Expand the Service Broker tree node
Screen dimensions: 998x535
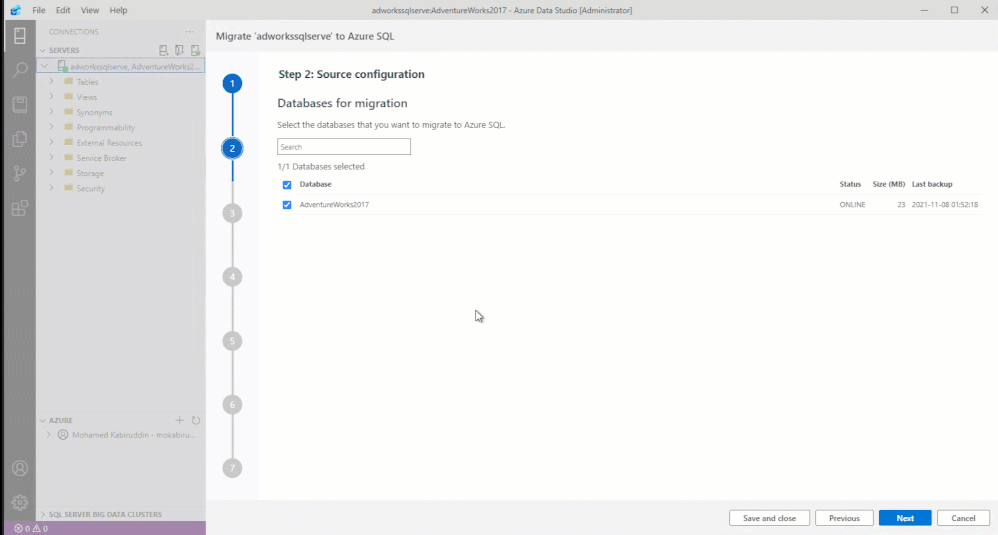[52, 158]
